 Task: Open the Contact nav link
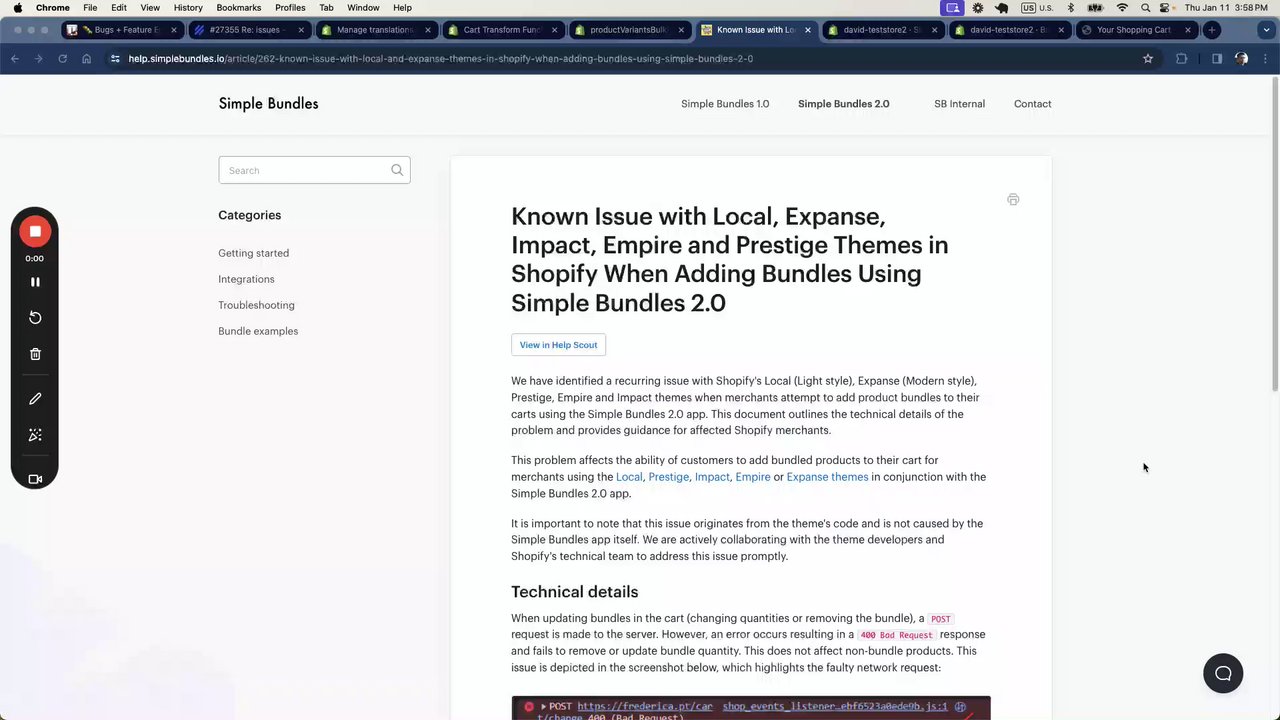pos(1032,104)
